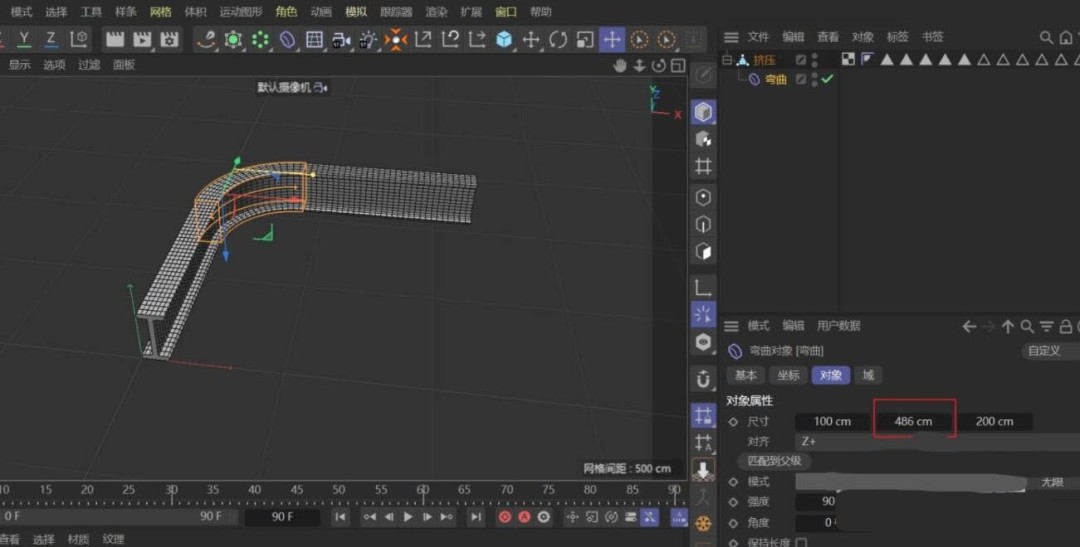
Task: Collapse the 挤压 tree node
Action: (x=727, y=60)
